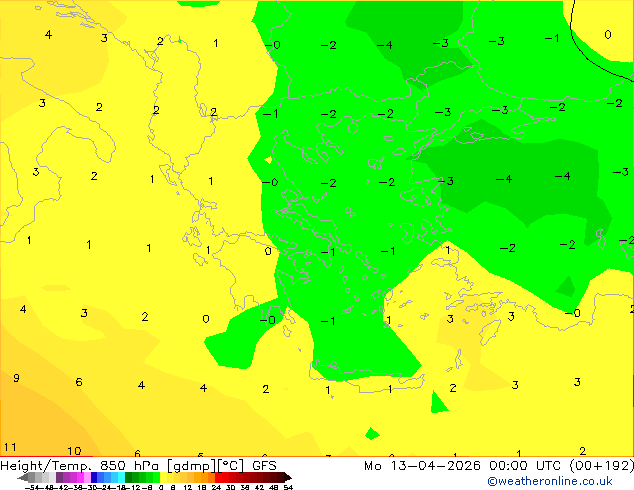634x490 pixels.
Task: Select the '10' temperature value on map
Action: coord(74,451)
